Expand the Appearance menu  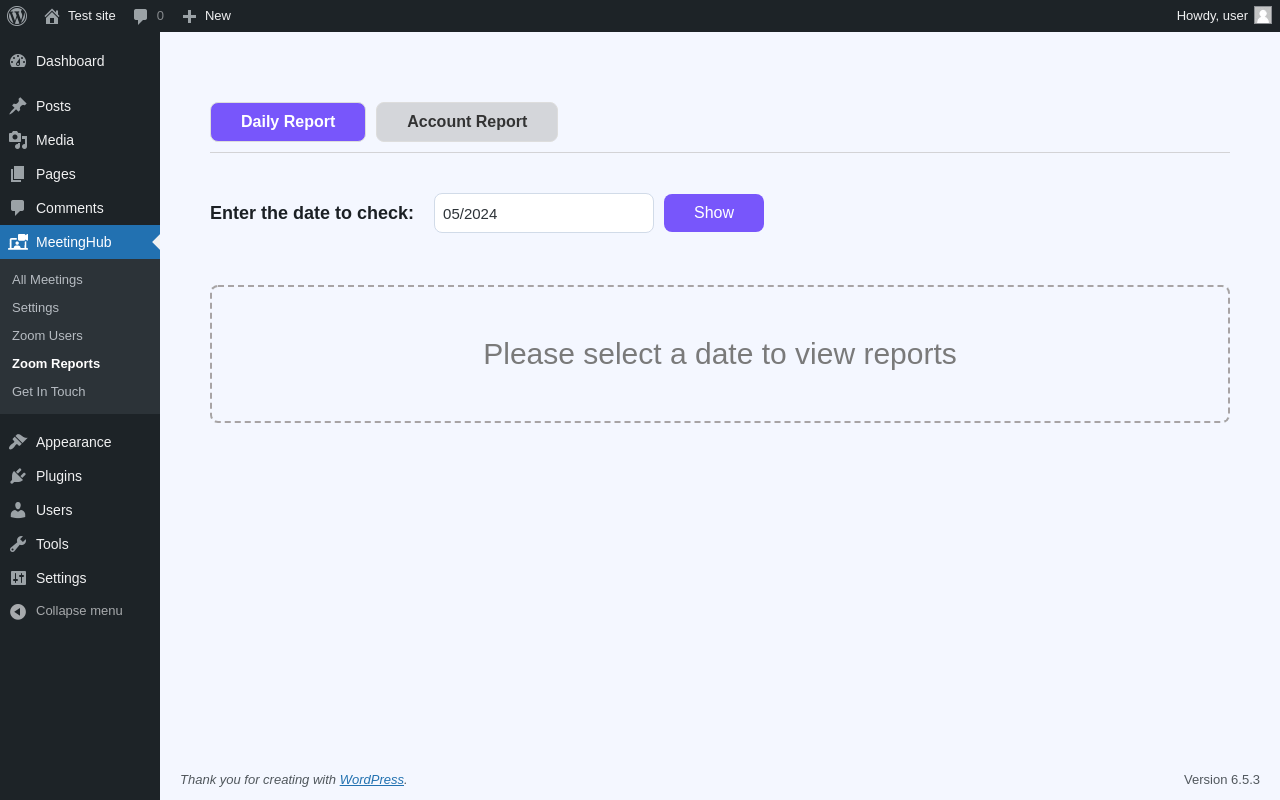click(x=73, y=442)
